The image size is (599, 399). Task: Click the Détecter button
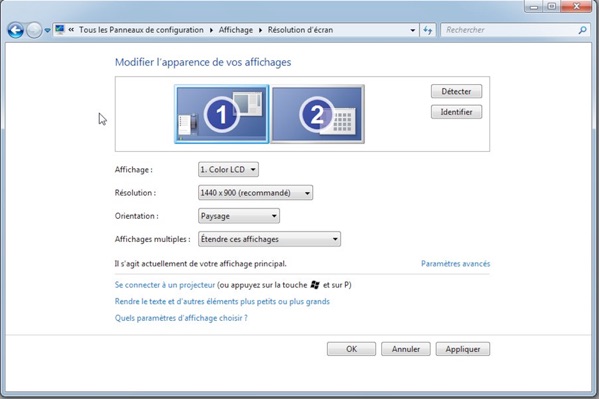(457, 91)
